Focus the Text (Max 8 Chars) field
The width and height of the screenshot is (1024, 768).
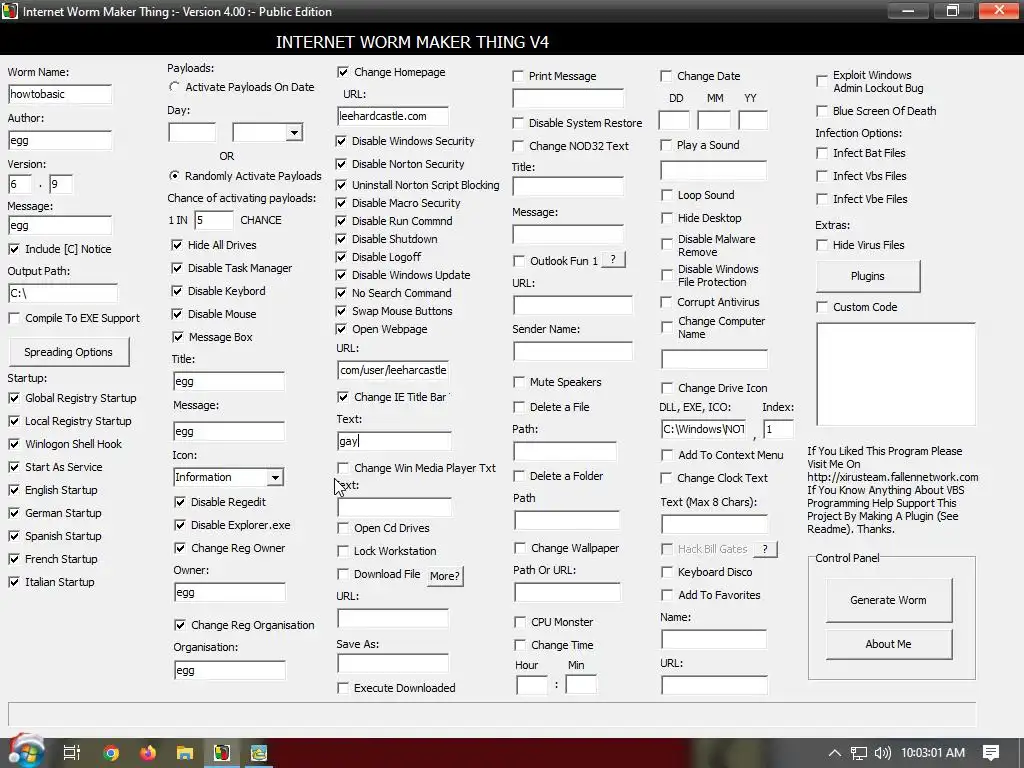pos(714,524)
